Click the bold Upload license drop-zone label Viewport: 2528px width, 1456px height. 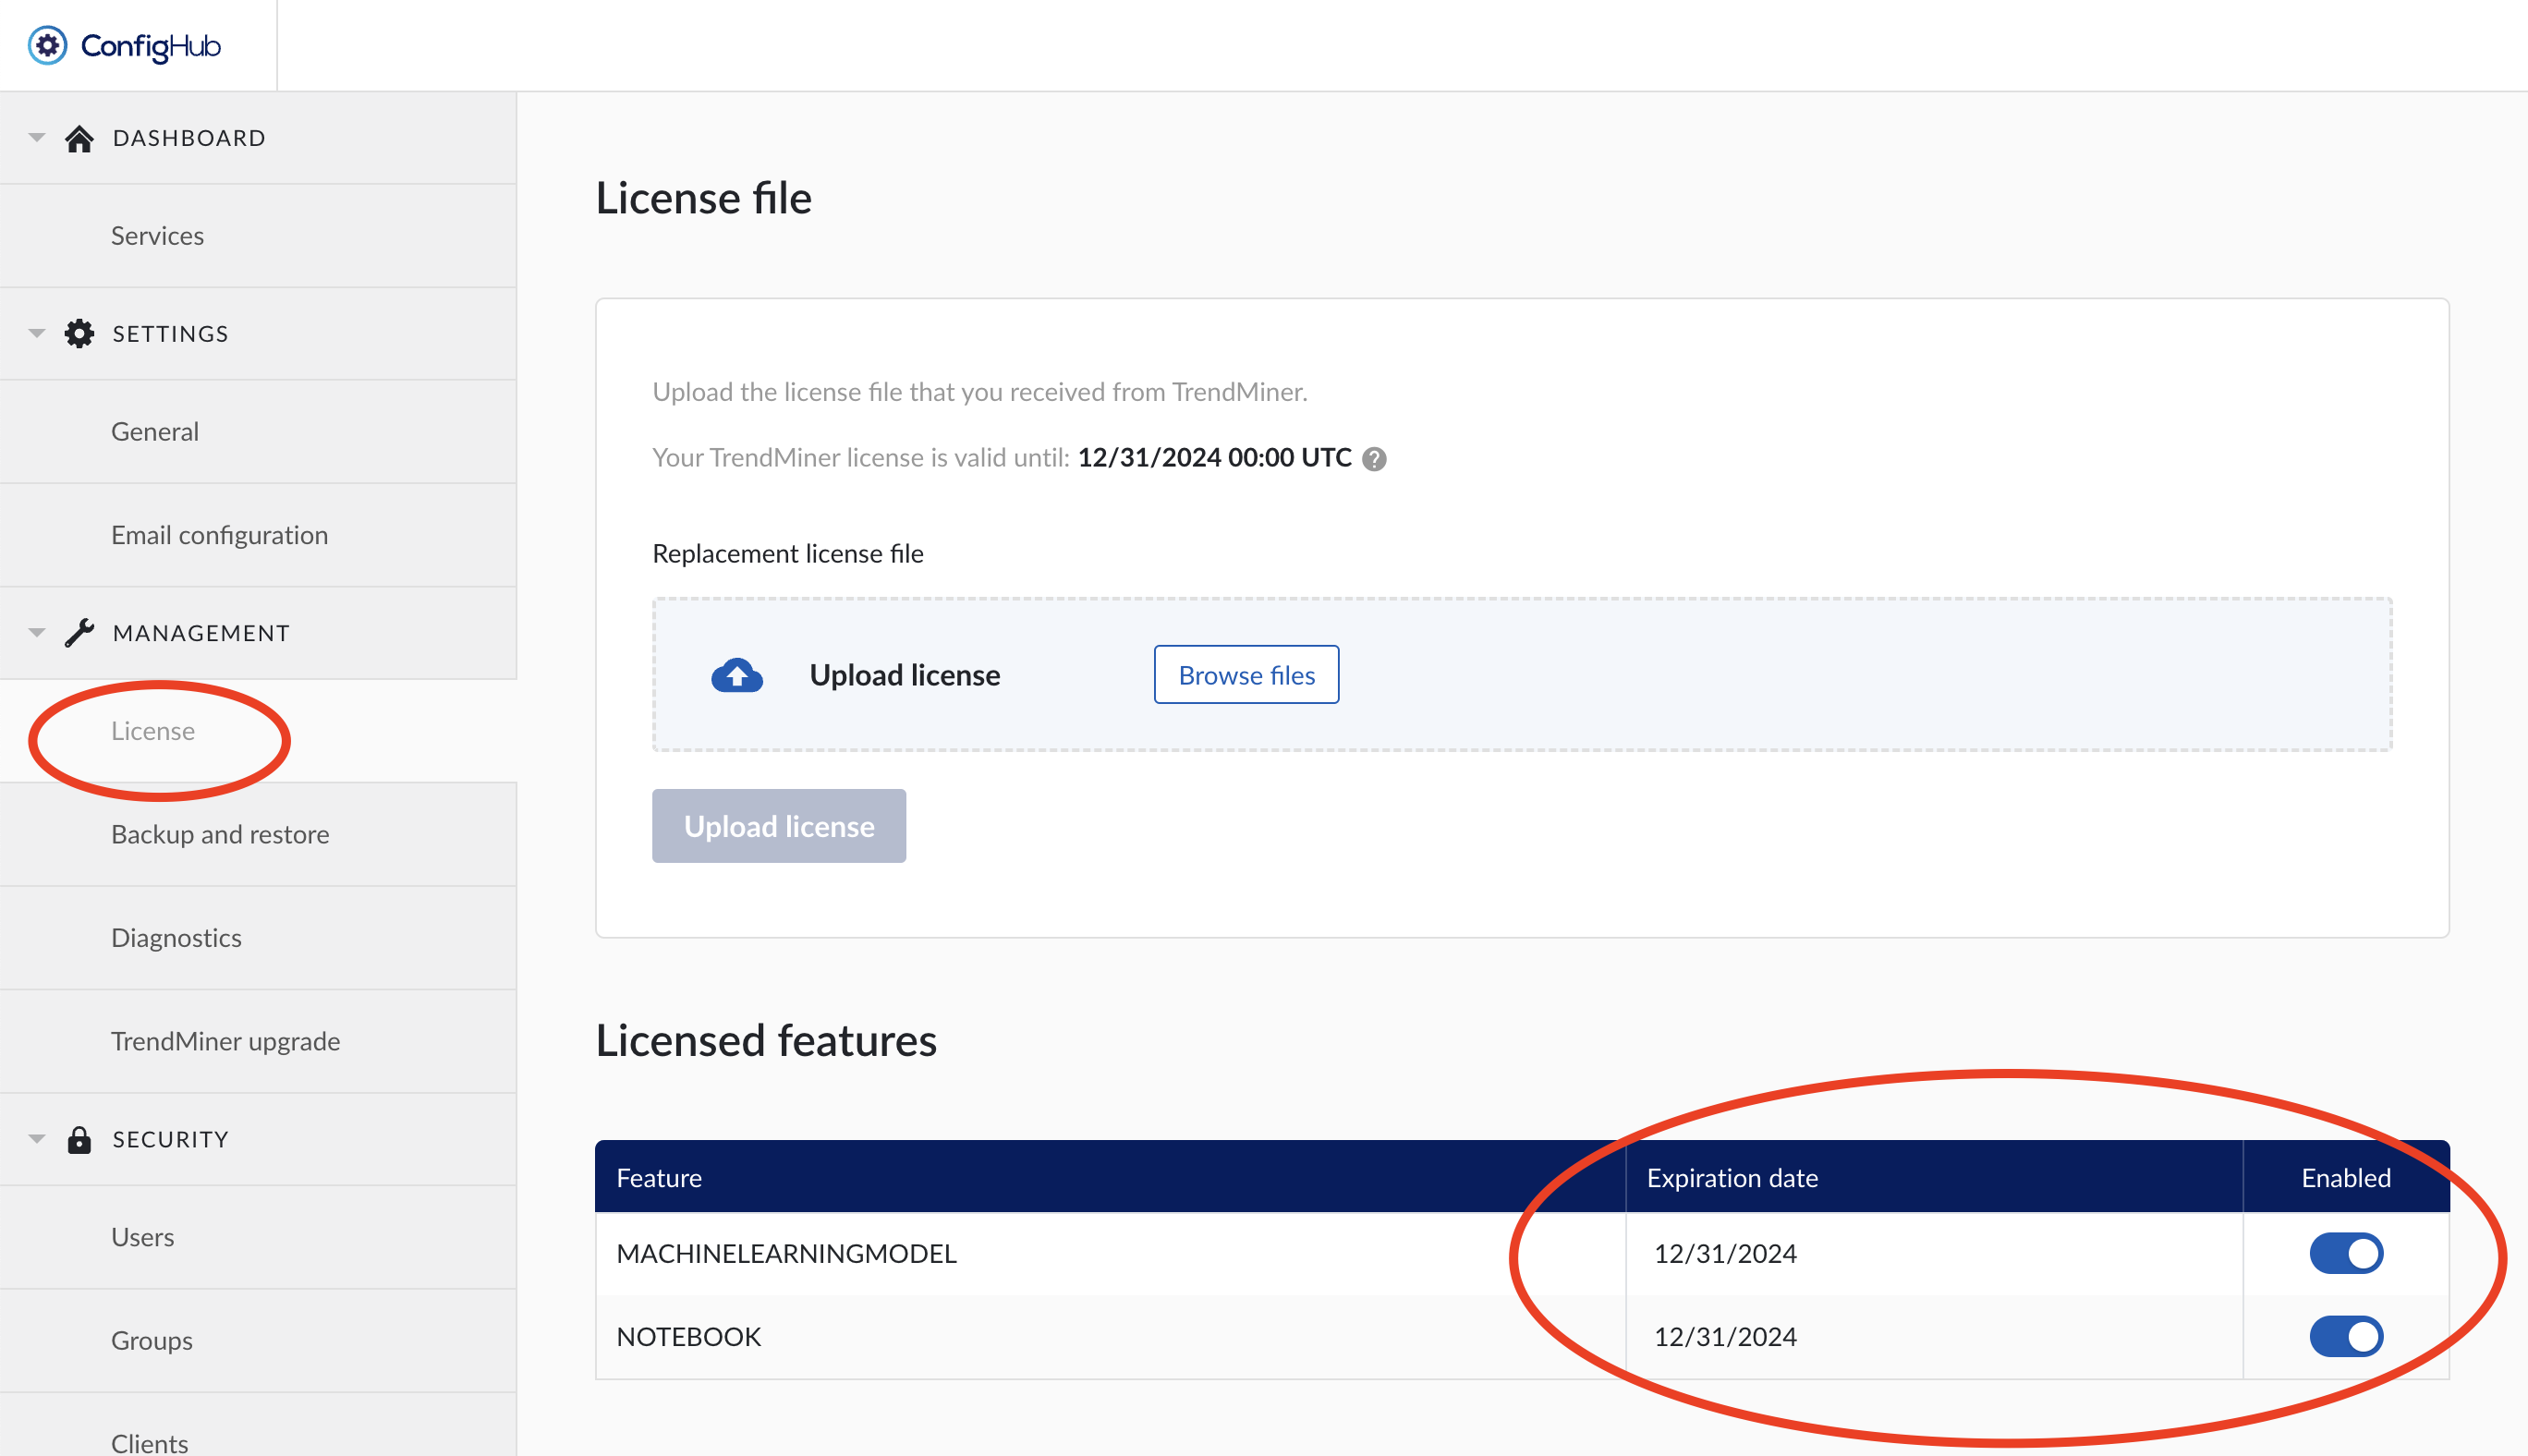pos(904,675)
